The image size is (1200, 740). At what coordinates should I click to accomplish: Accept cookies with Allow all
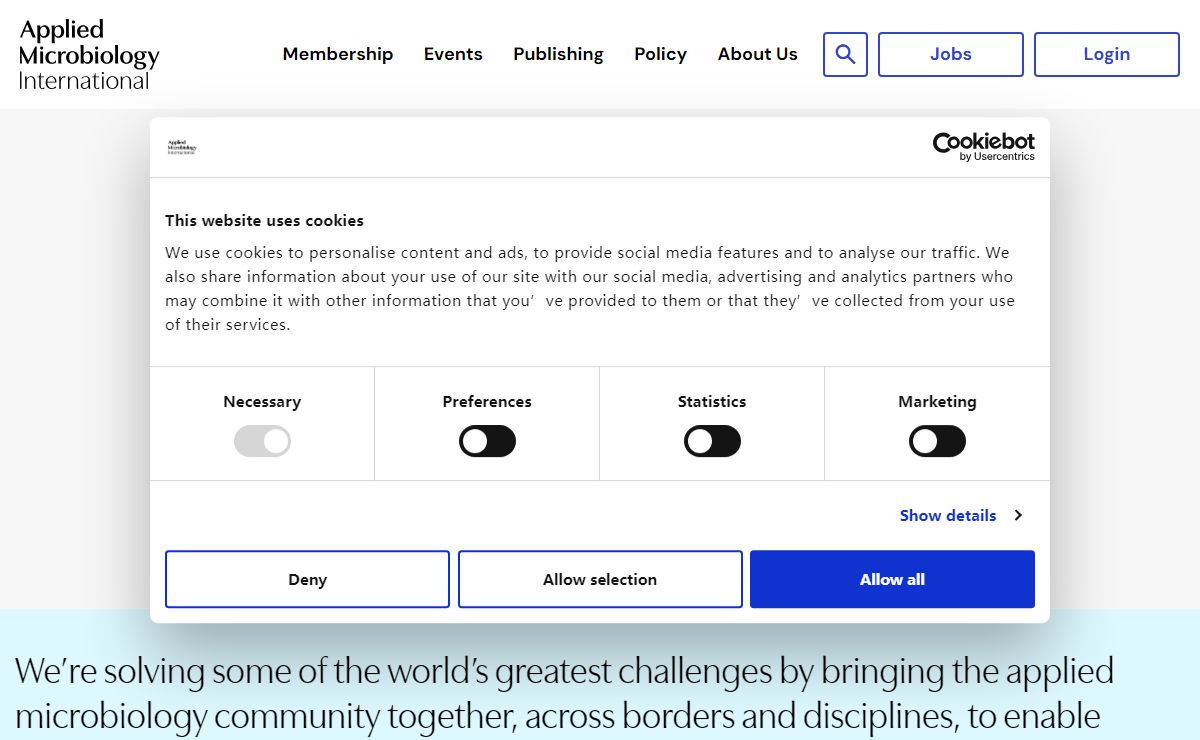click(892, 579)
